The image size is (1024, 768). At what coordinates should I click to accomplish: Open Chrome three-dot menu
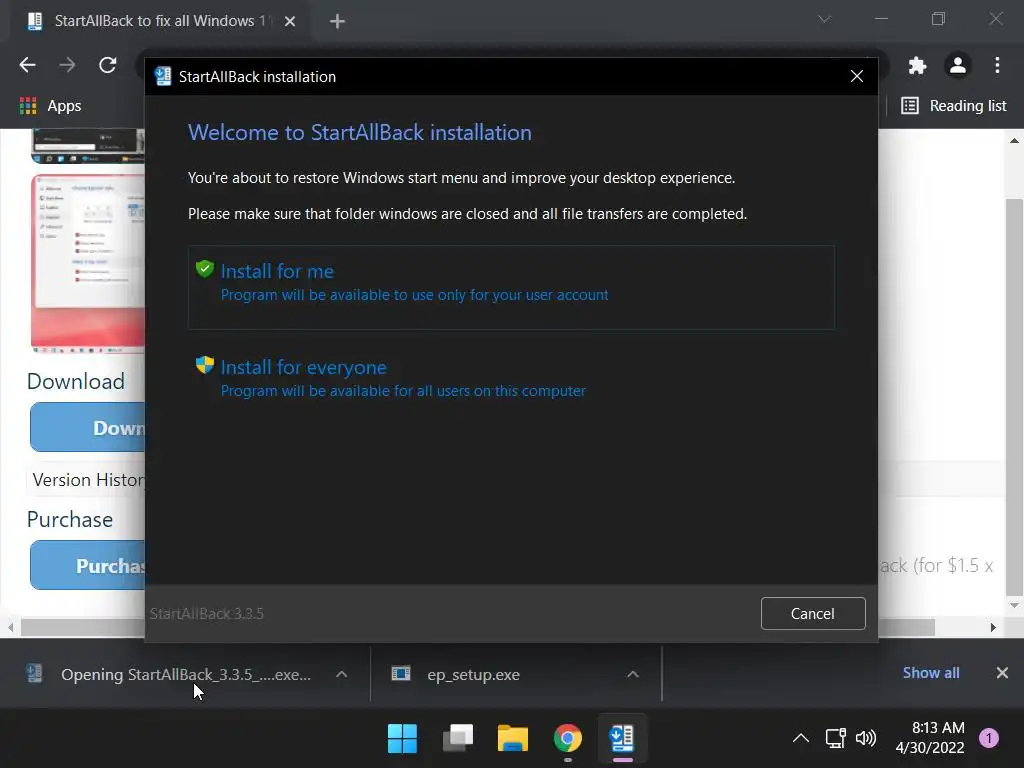click(x=997, y=65)
